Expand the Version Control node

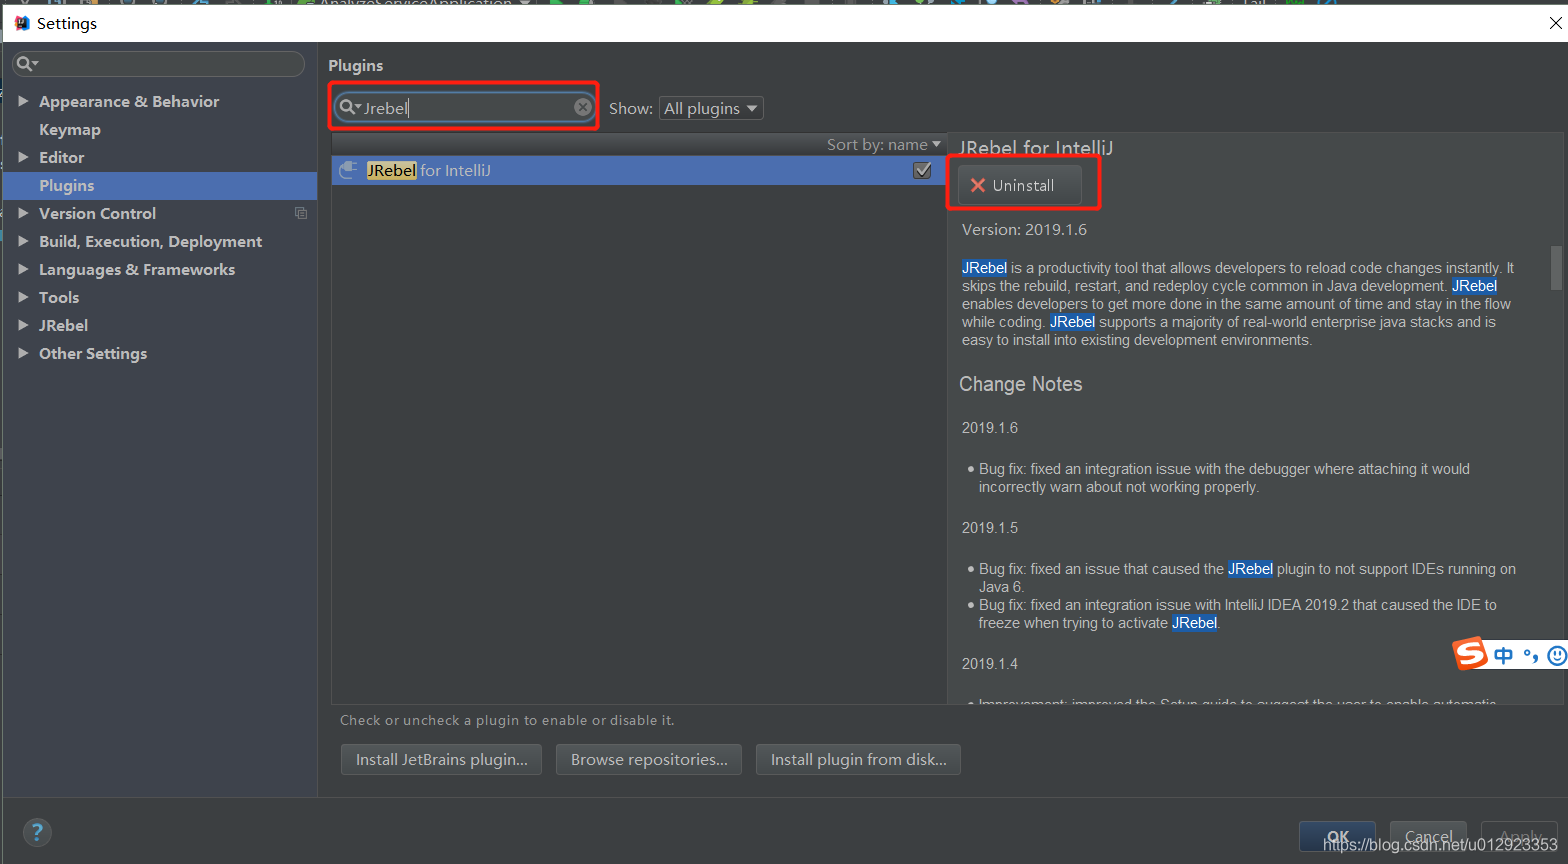coord(24,213)
